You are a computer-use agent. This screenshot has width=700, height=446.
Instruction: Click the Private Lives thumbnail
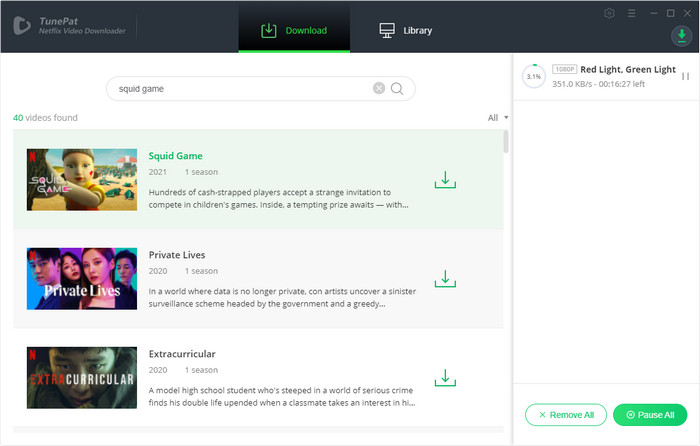pyautogui.click(x=82, y=279)
